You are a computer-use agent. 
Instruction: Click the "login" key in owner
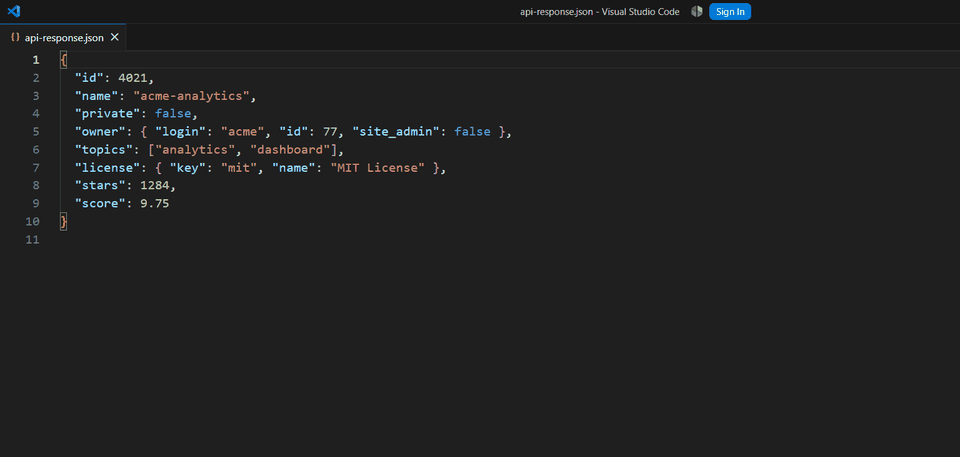coord(179,132)
